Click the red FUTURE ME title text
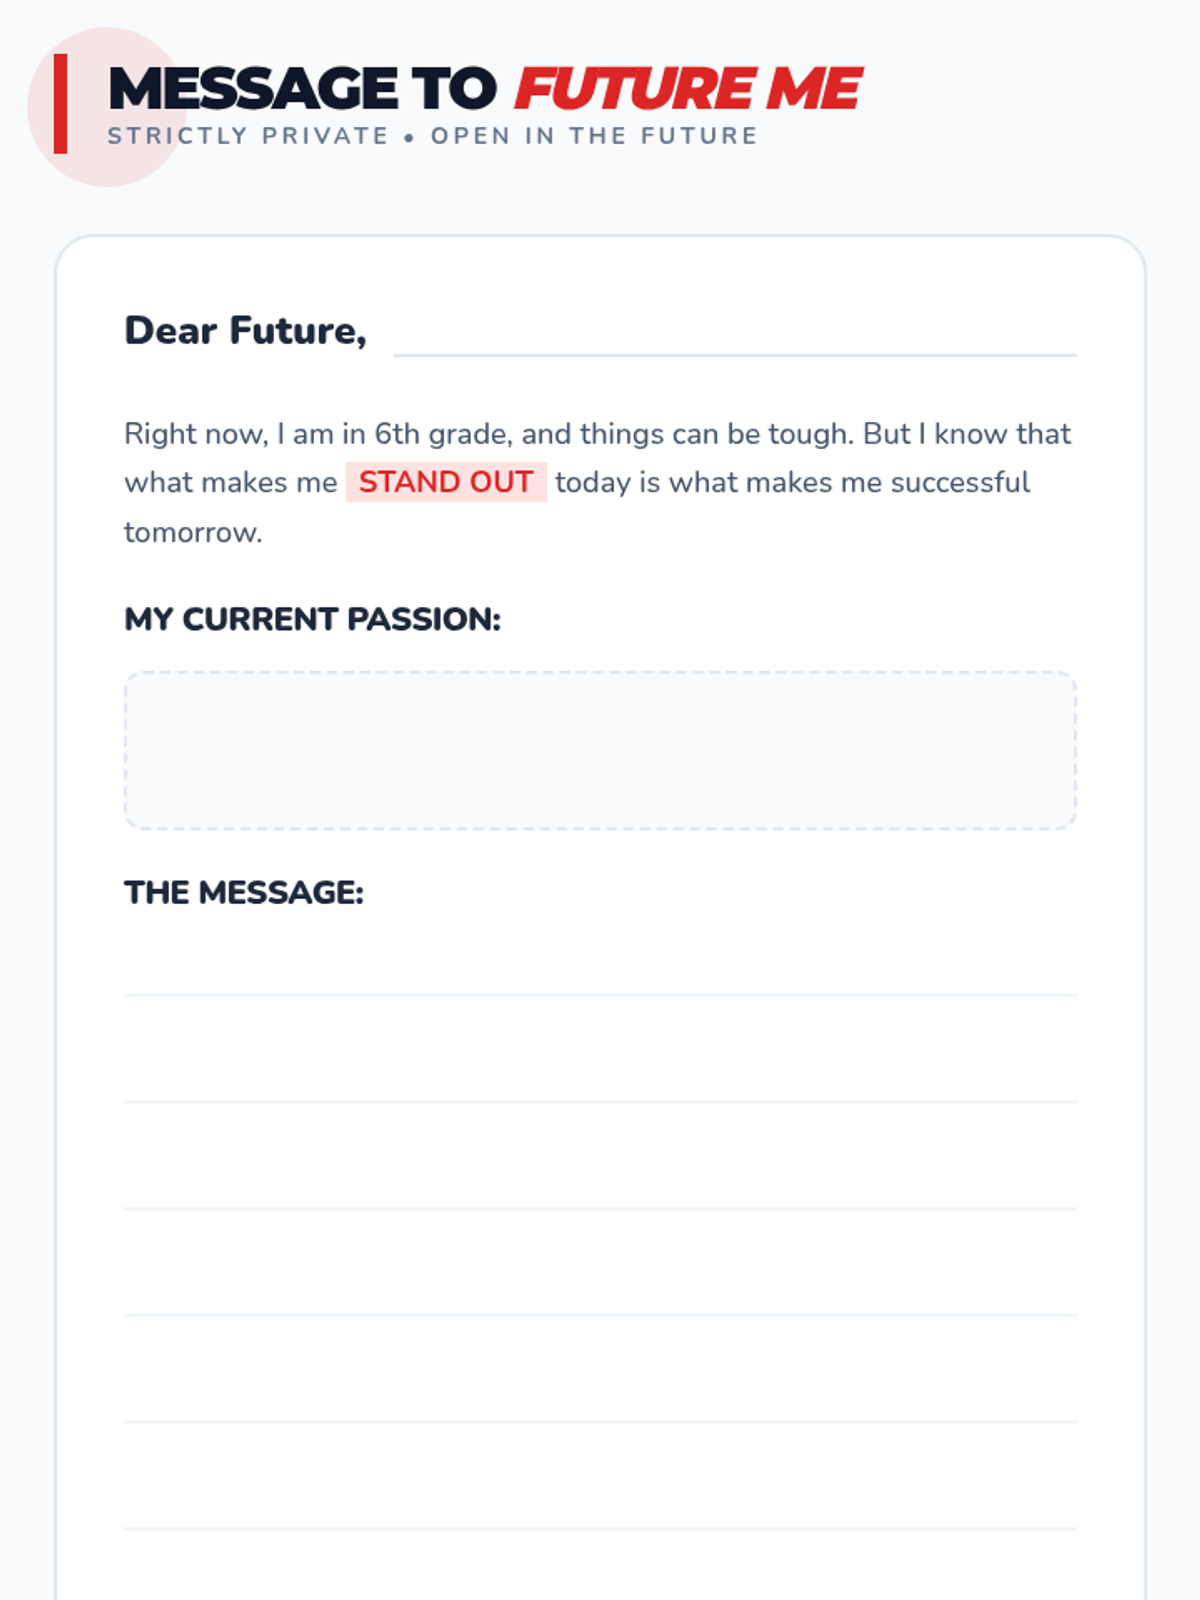 (x=688, y=88)
